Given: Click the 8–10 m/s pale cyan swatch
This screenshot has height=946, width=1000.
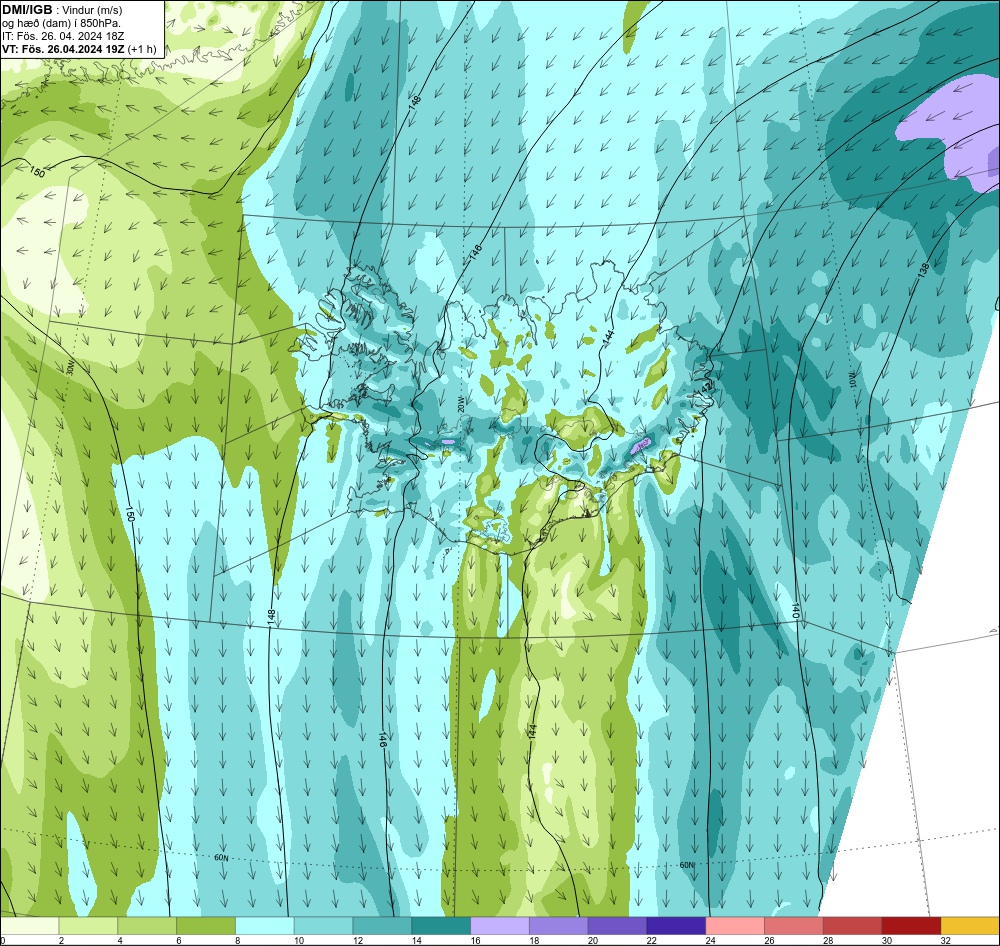Looking at the screenshot, I should pos(265,926).
